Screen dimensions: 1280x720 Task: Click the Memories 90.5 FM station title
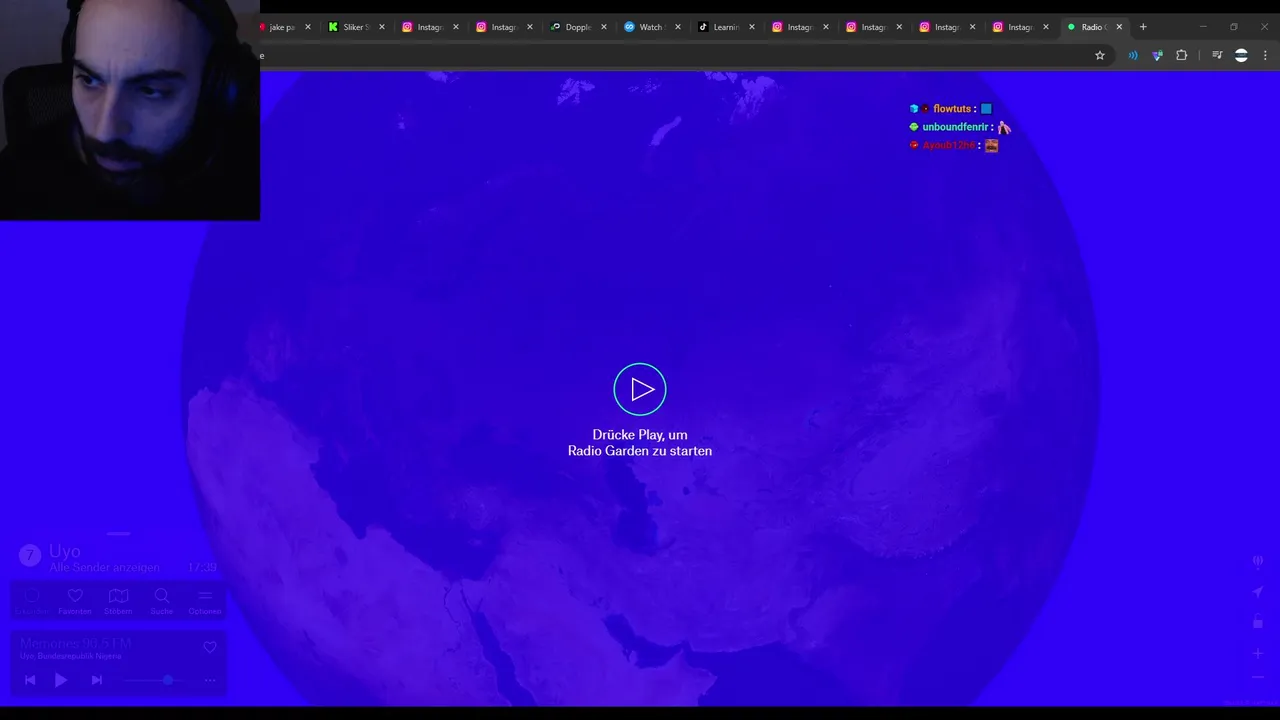tap(75, 643)
